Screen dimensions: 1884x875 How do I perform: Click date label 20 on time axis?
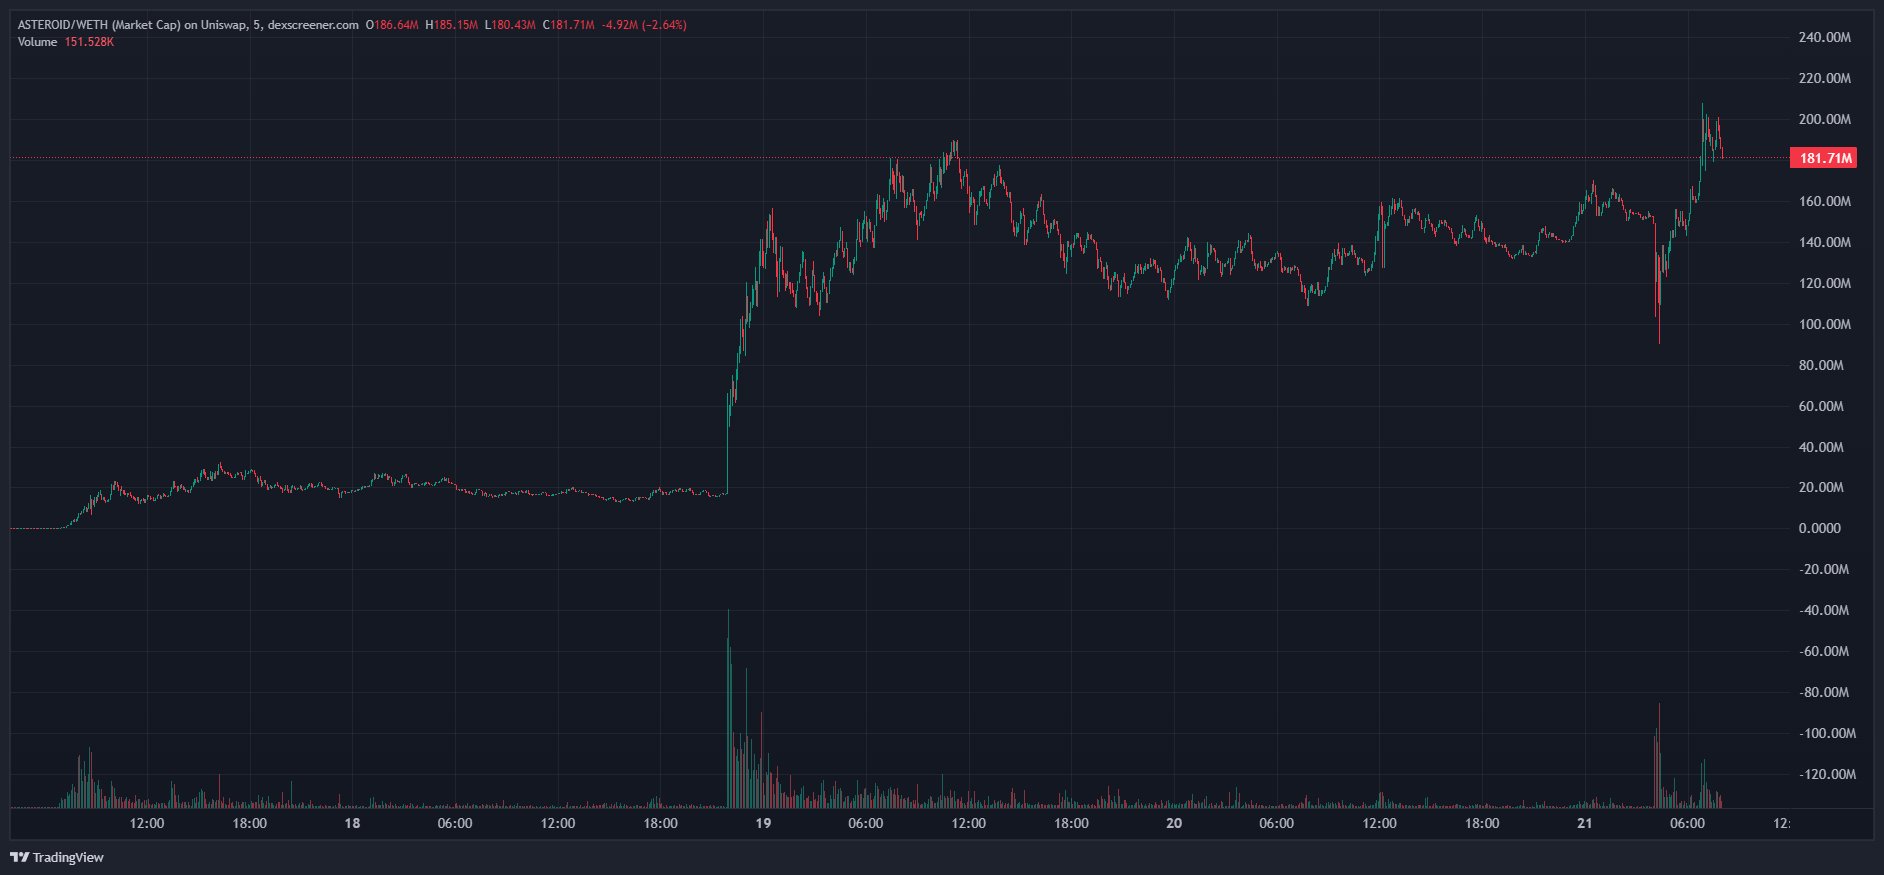pyautogui.click(x=1174, y=823)
